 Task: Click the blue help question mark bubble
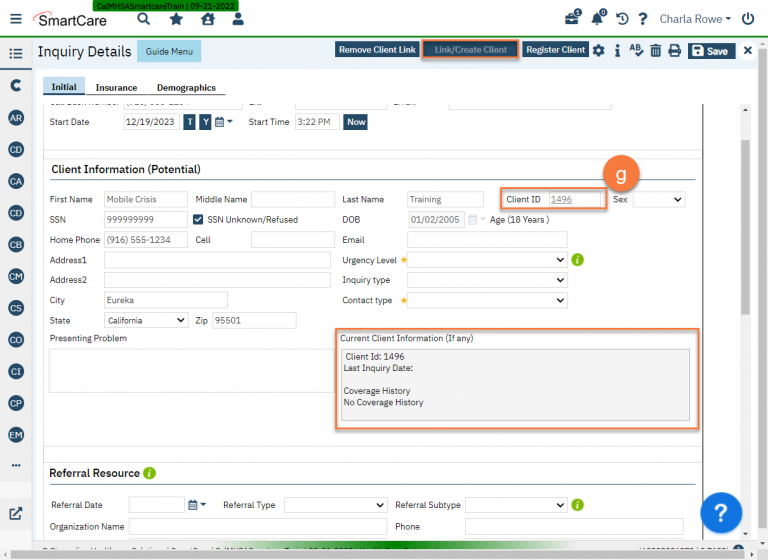(720, 513)
